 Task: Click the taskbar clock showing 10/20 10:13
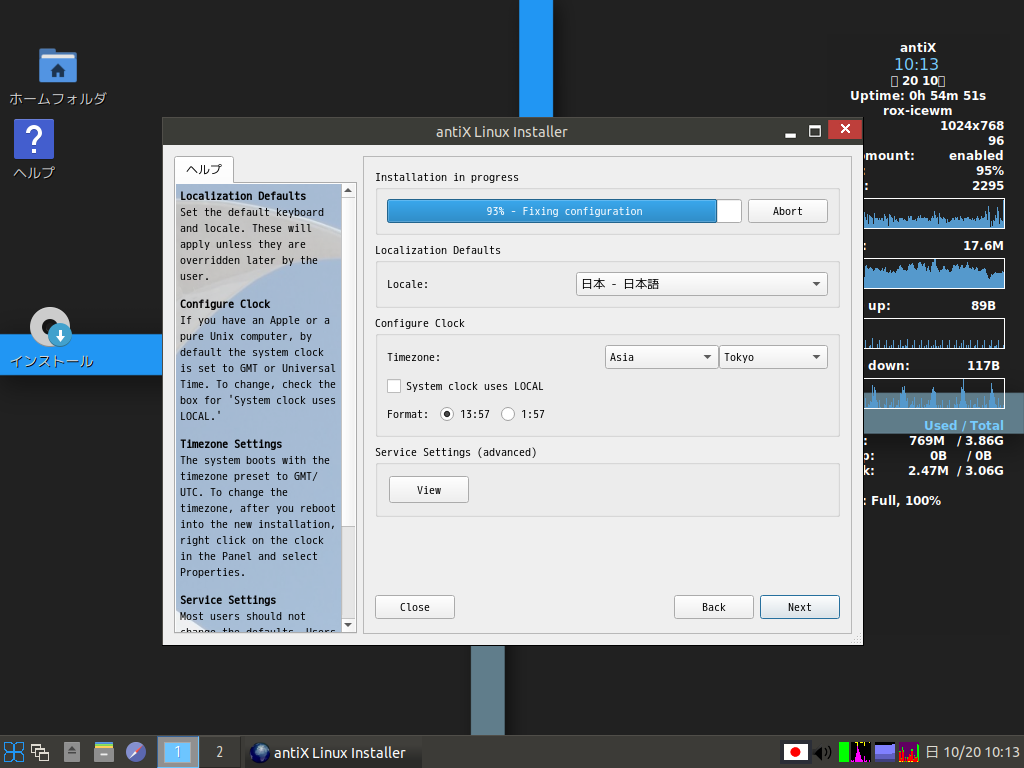973,752
